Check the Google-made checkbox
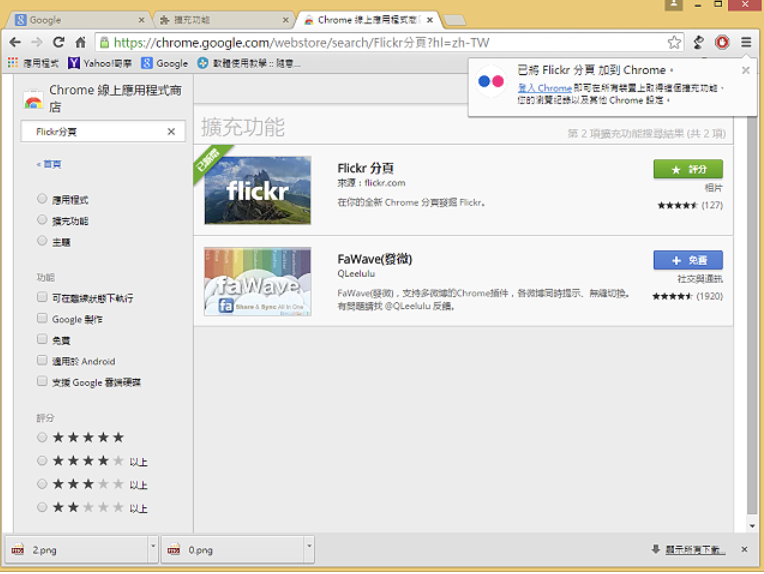 (42, 318)
